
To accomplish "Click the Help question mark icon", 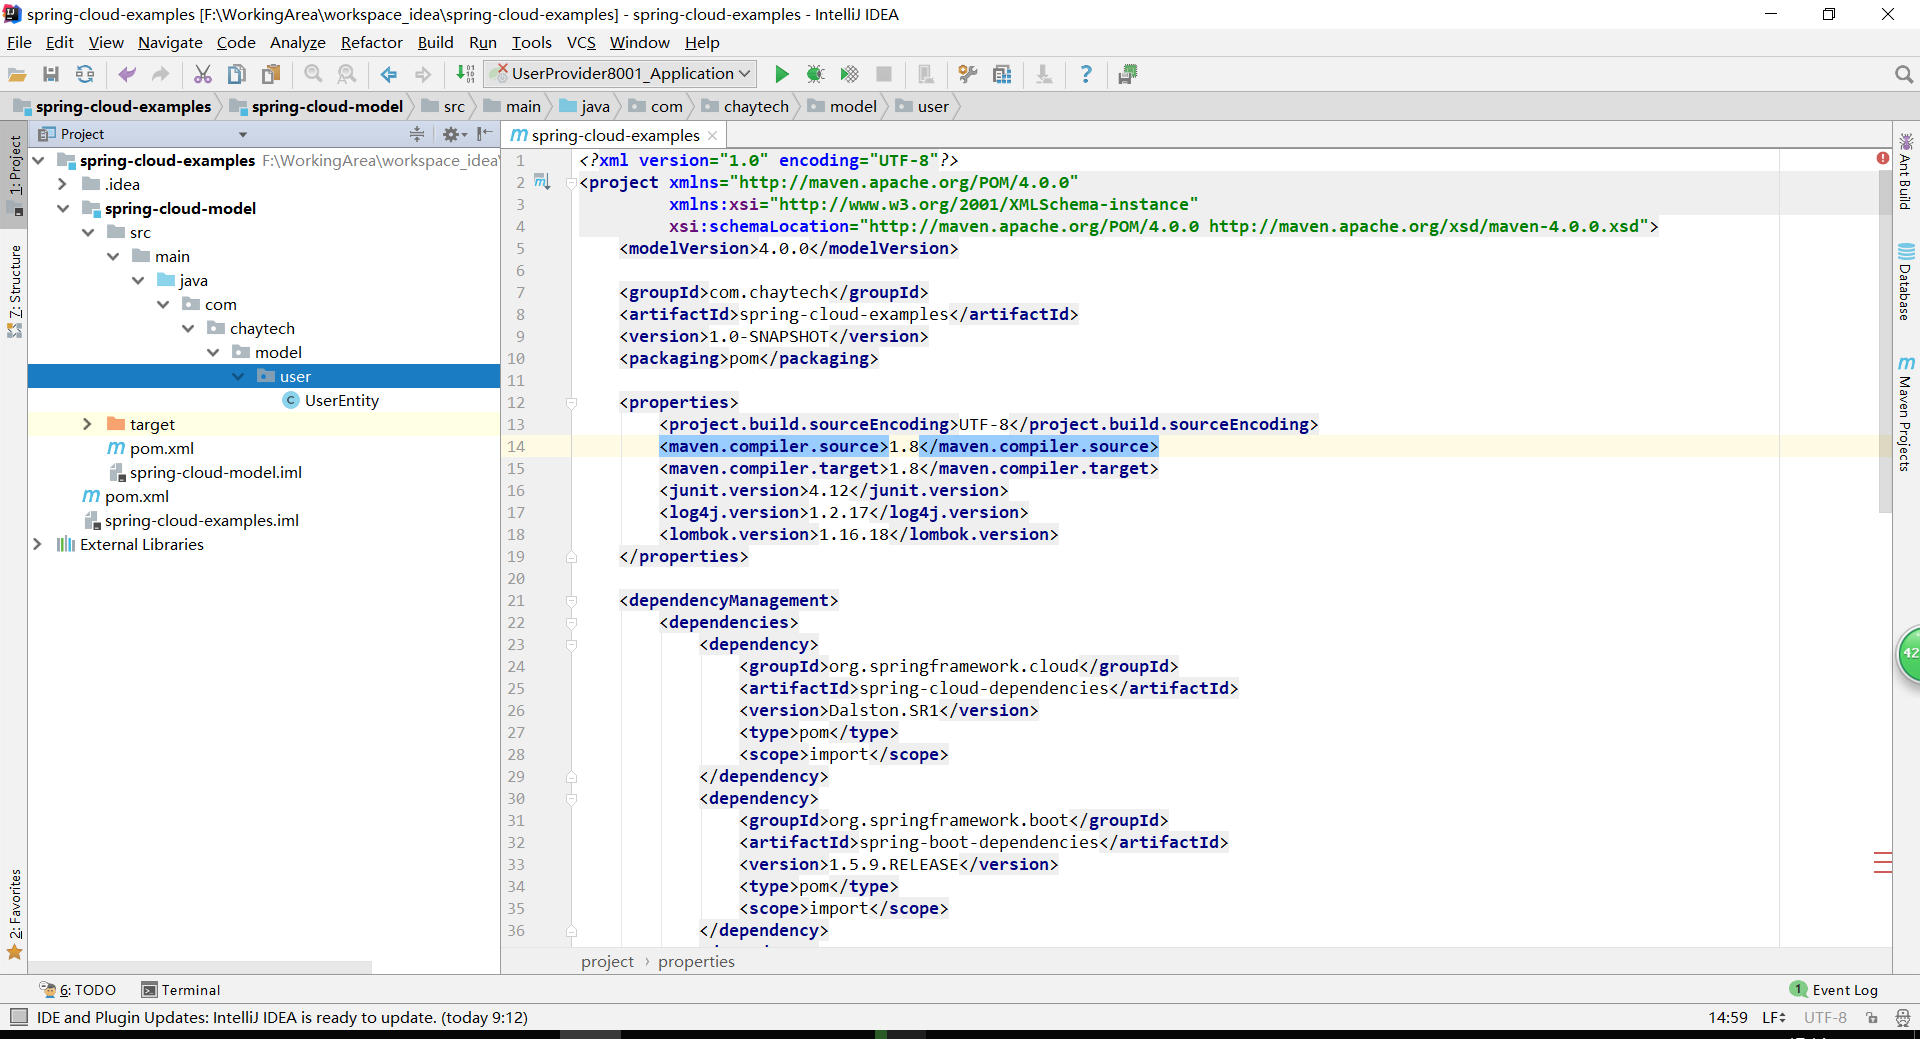I will tap(1086, 74).
